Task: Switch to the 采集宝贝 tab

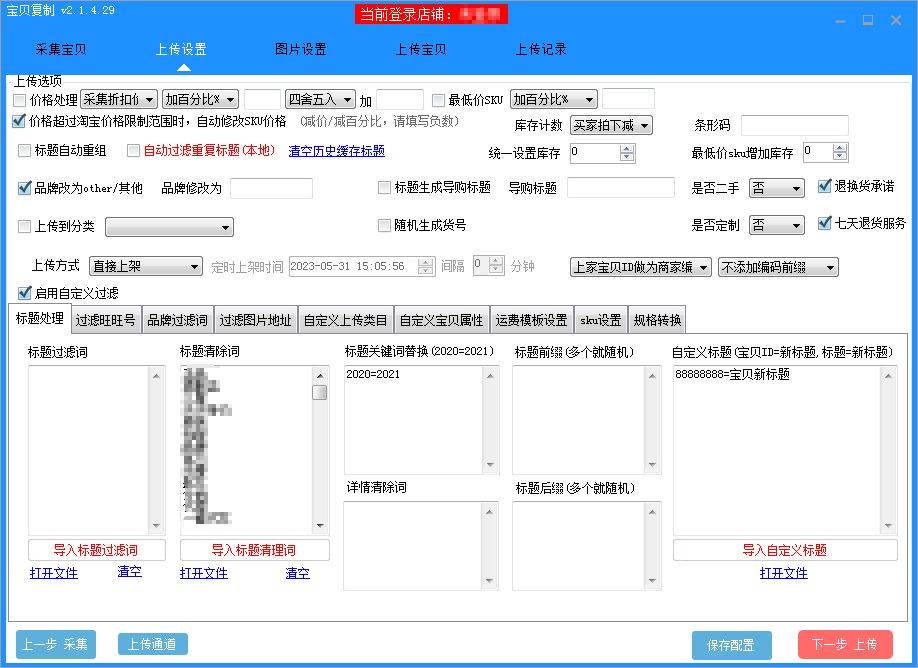Action: click(61, 49)
